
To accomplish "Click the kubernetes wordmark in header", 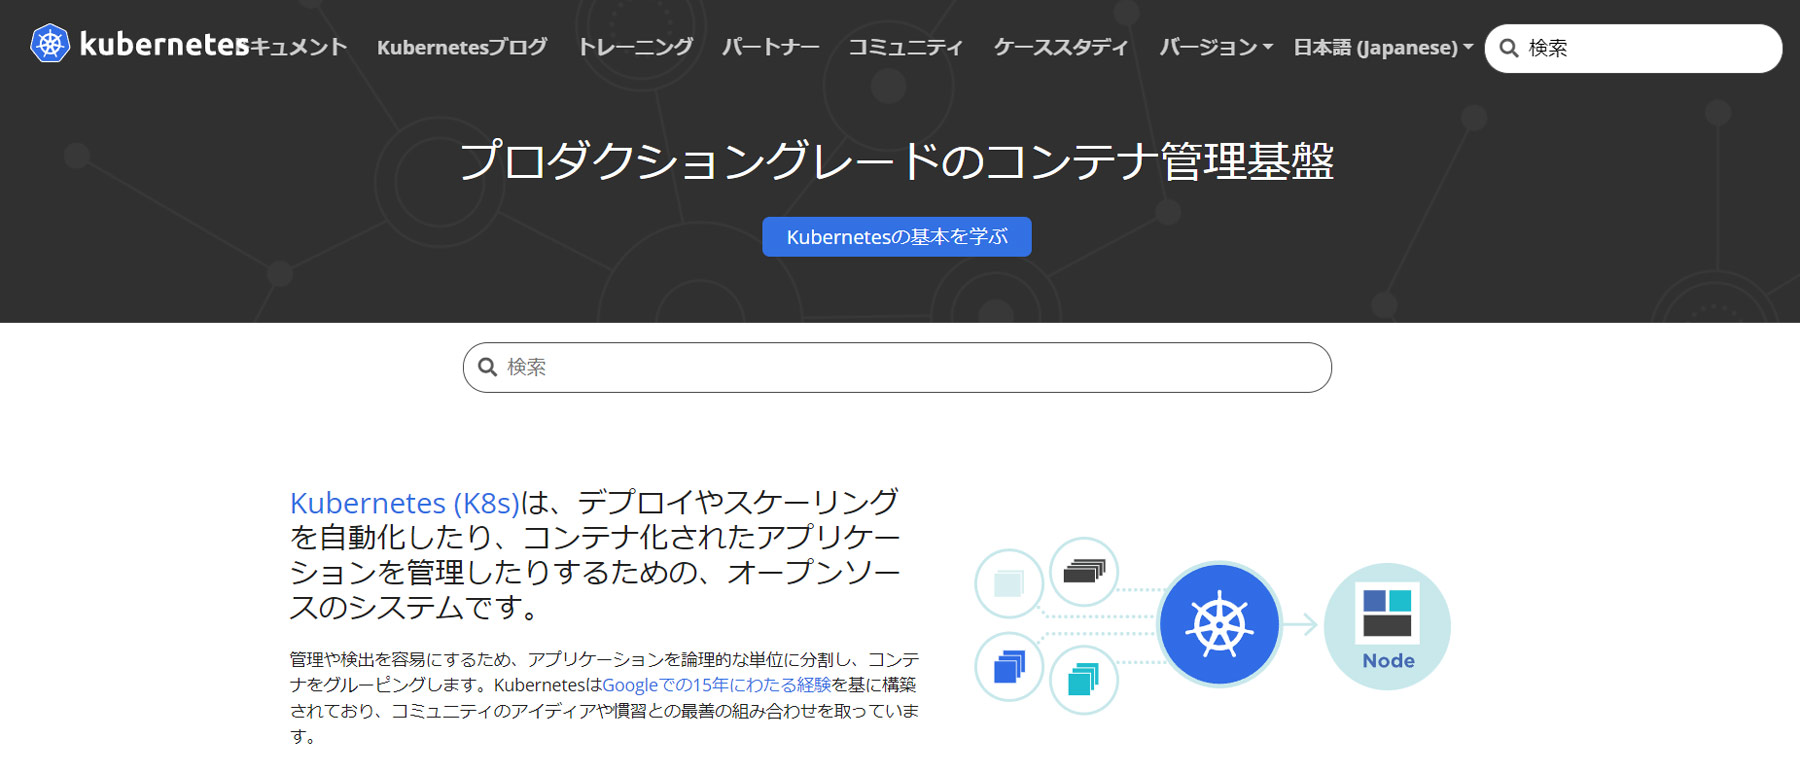I will tap(164, 44).
